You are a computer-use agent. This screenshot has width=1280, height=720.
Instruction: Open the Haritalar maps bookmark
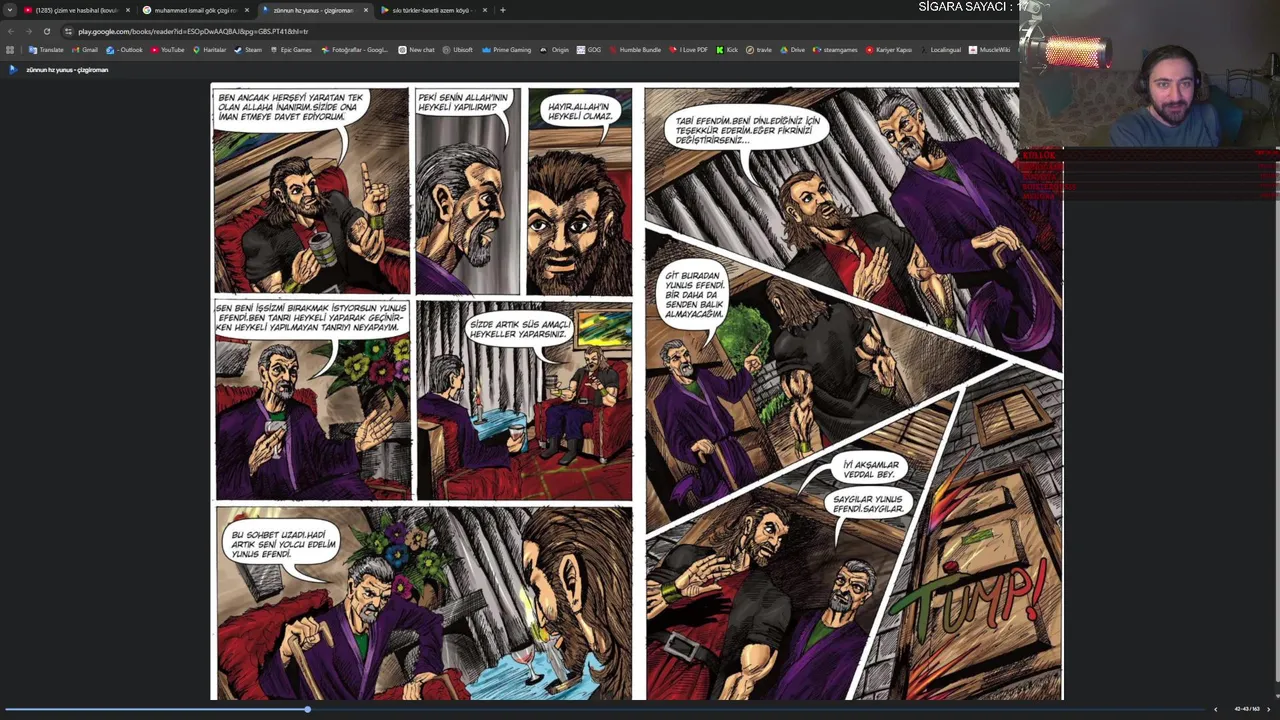pos(210,49)
